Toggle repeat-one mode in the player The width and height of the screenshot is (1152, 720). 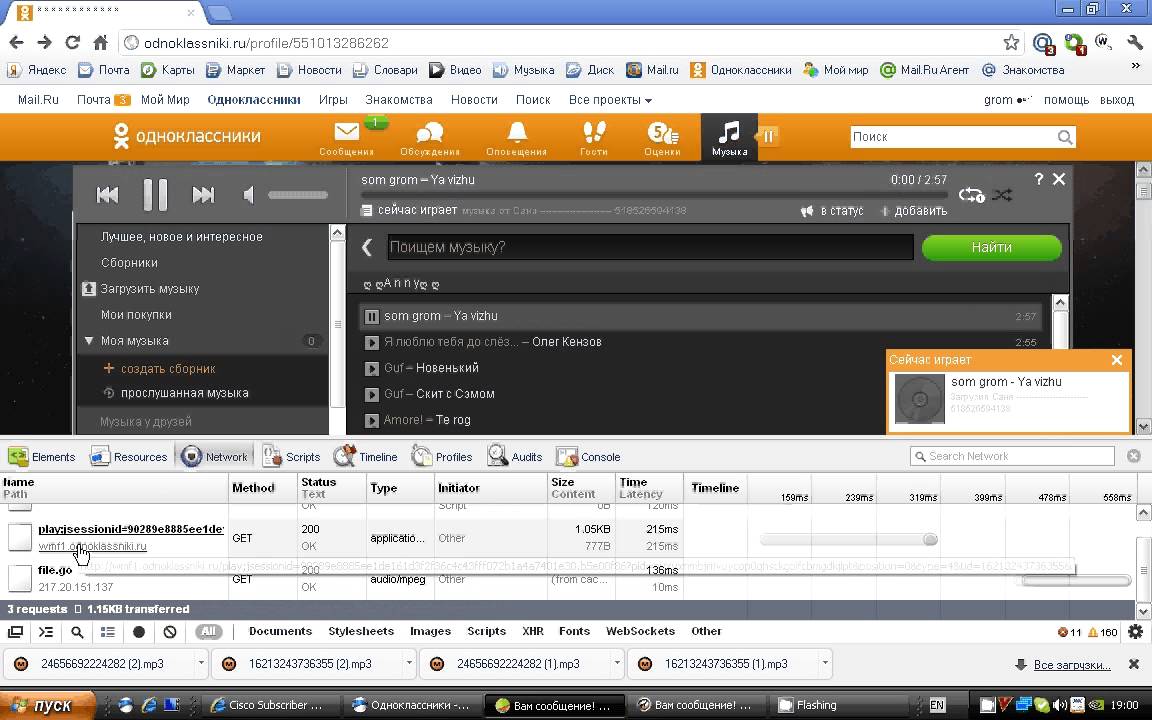971,195
